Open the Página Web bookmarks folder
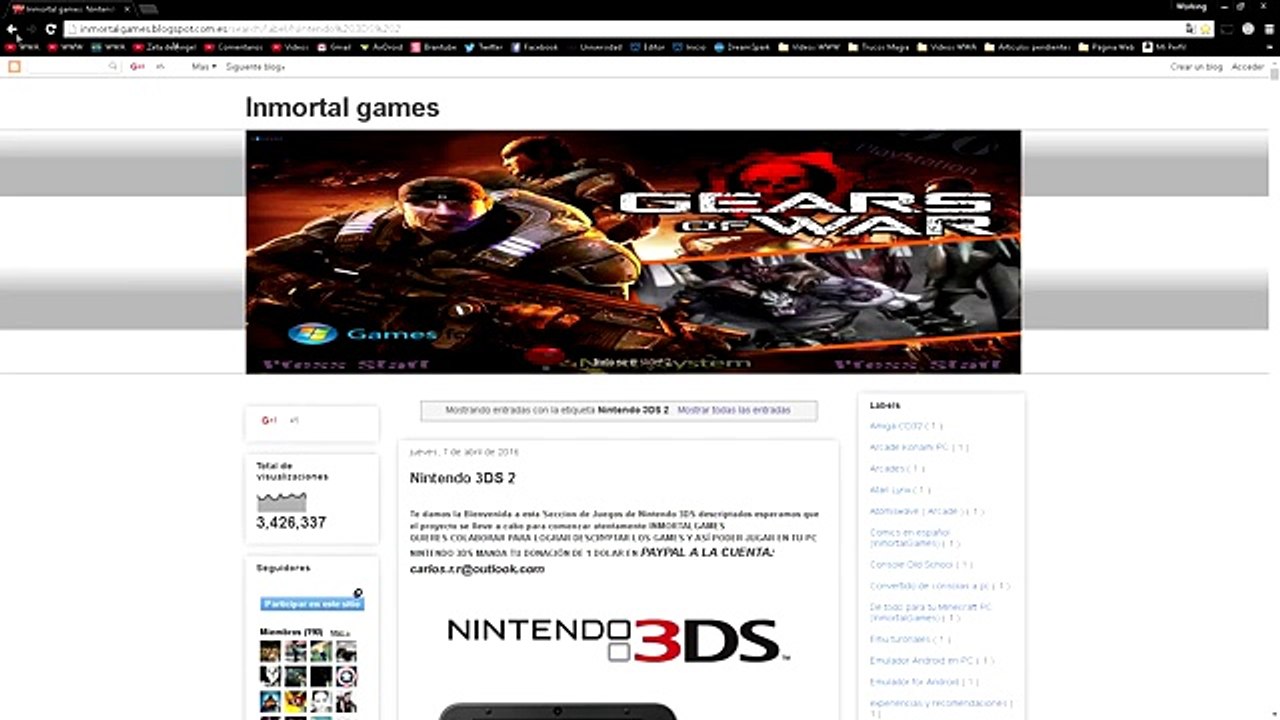Screen dimensions: 1280x720 point(1107,47)
